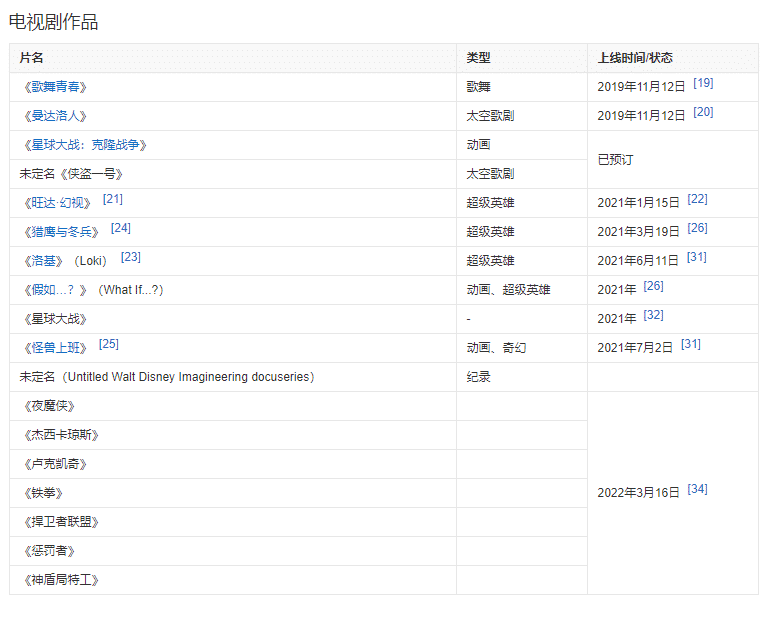Select the 2021年7月2日 date text

click(635, 348)
